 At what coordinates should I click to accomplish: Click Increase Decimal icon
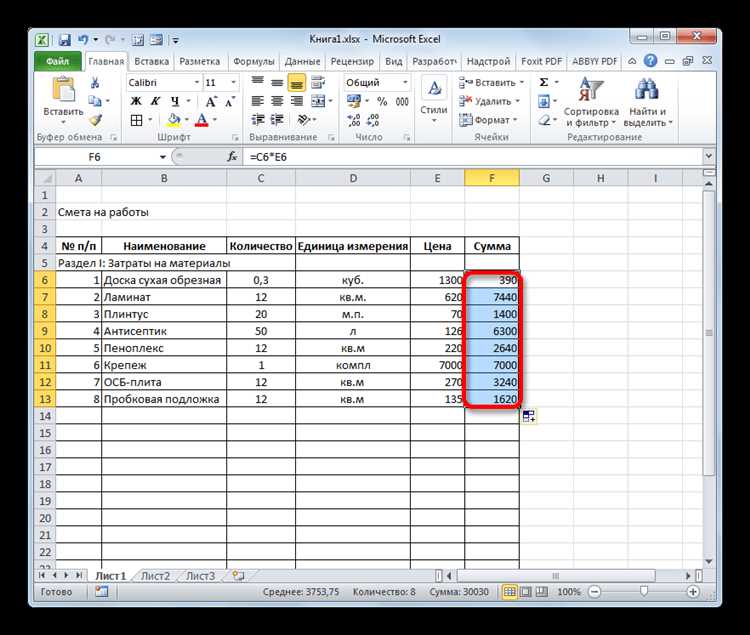click(353, 120)
